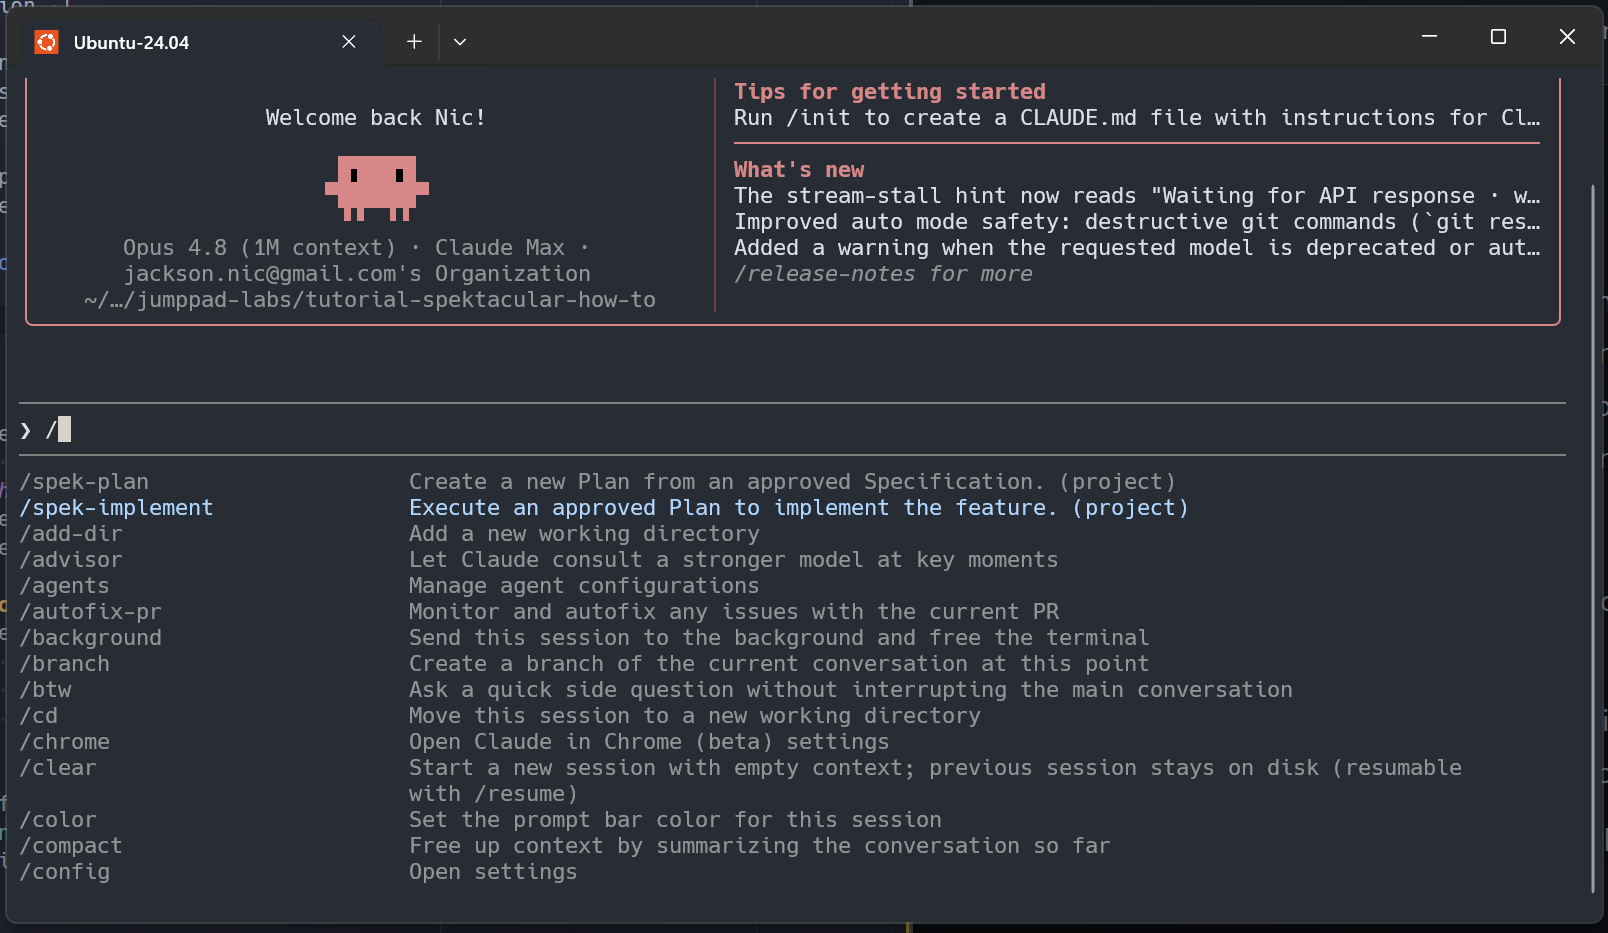Click the 'Welcome back Nic!' text
This screenshot has width=1608, height=933.
pyautogui.click(x=376, y=118)
